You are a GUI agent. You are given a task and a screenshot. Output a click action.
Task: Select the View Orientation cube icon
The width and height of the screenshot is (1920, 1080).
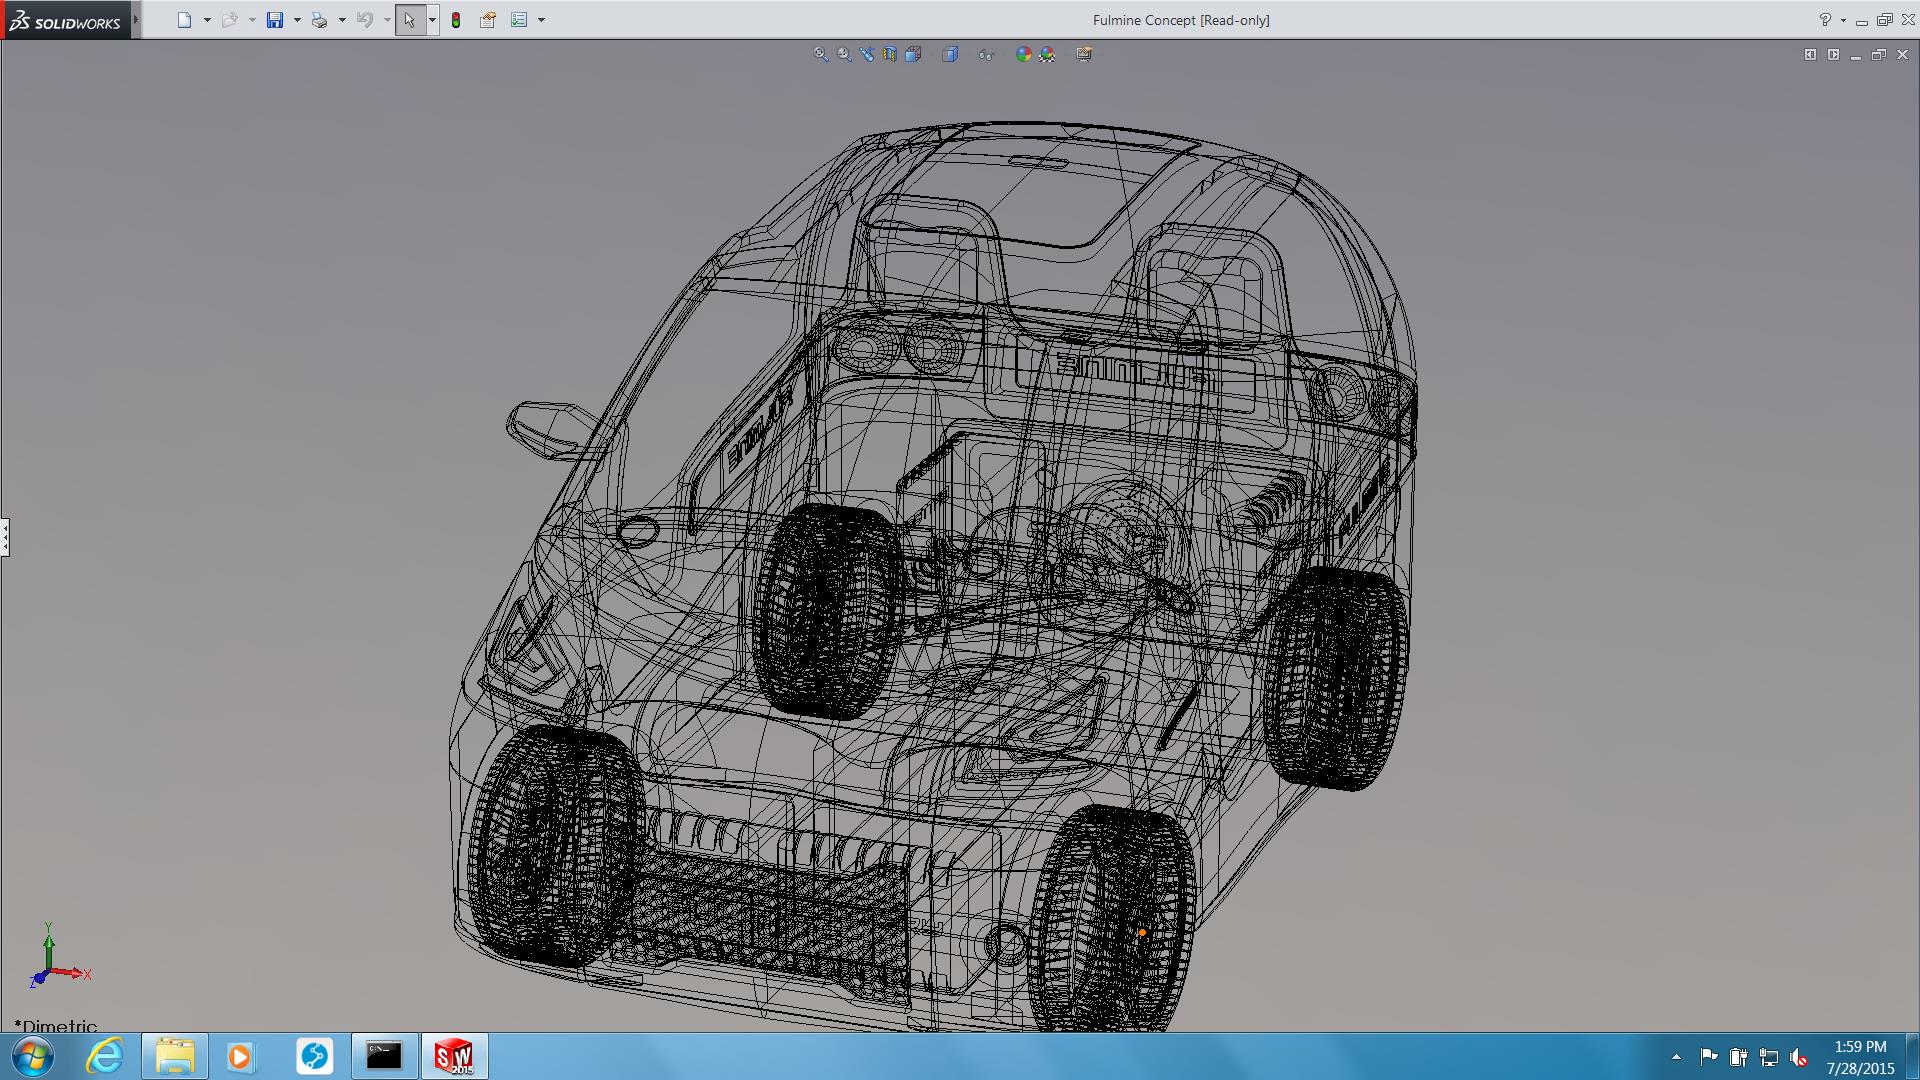point(913,55)
